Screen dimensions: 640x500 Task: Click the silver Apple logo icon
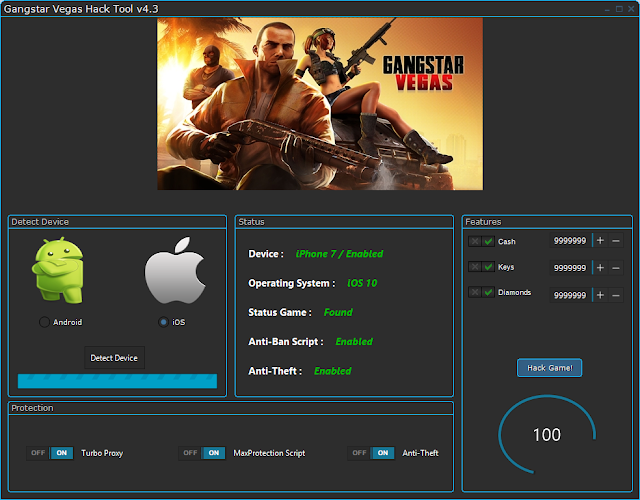(175, 270)
